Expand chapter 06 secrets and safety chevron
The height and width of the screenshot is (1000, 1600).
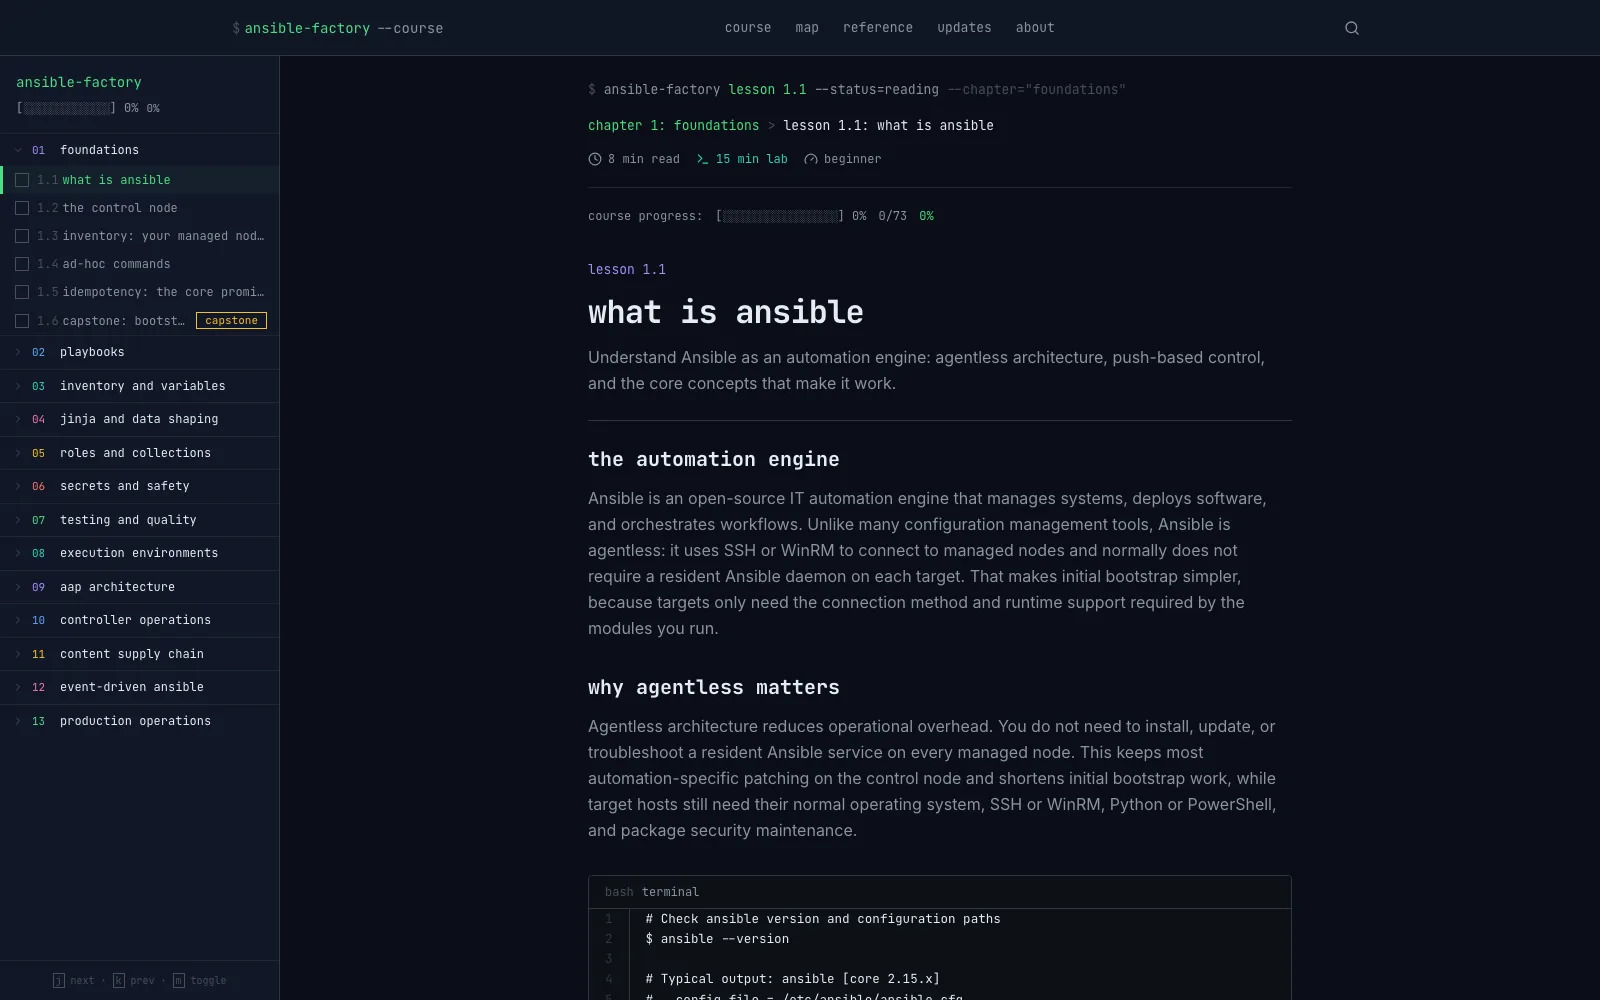(18, 486)
